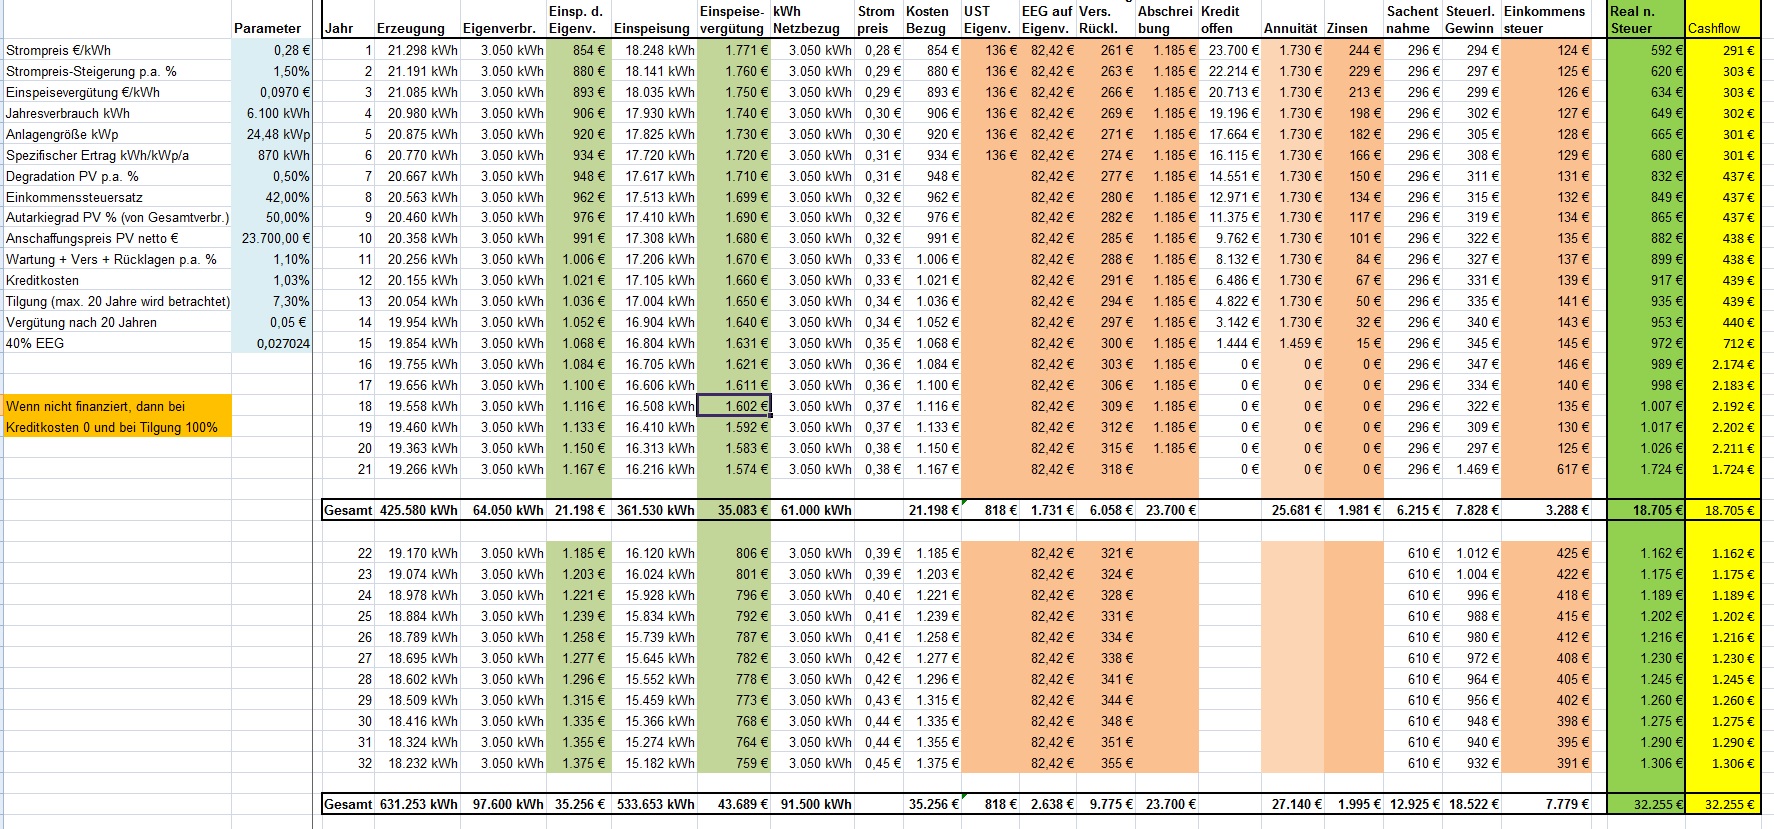The image size is (1774, 829).
Task: Select the final Gesamt Erzeugung 631.253 kWh
Action: (418, 804)
